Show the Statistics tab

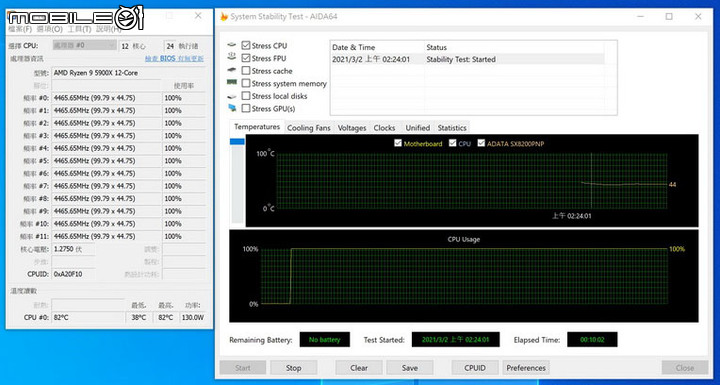point(452,128)
